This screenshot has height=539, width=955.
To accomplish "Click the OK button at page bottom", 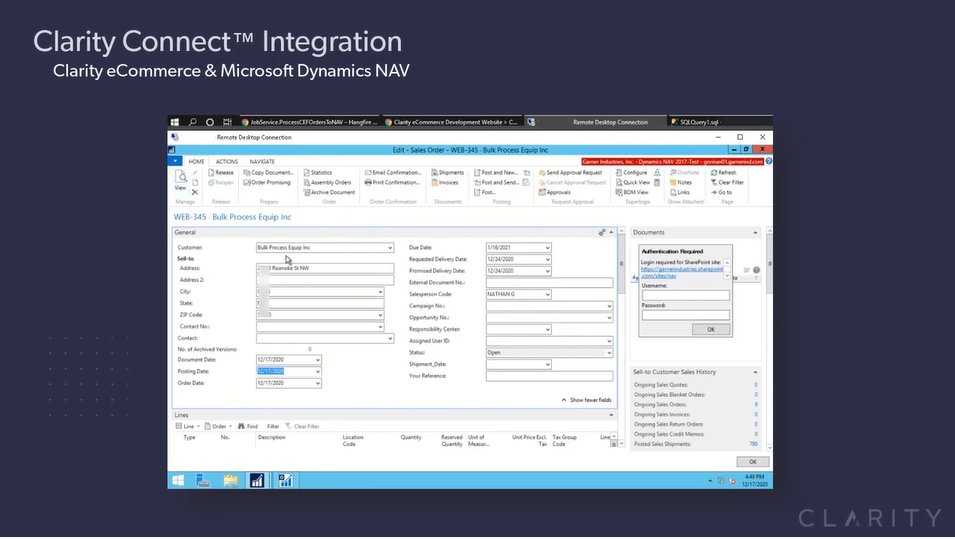I will [752, 462].
